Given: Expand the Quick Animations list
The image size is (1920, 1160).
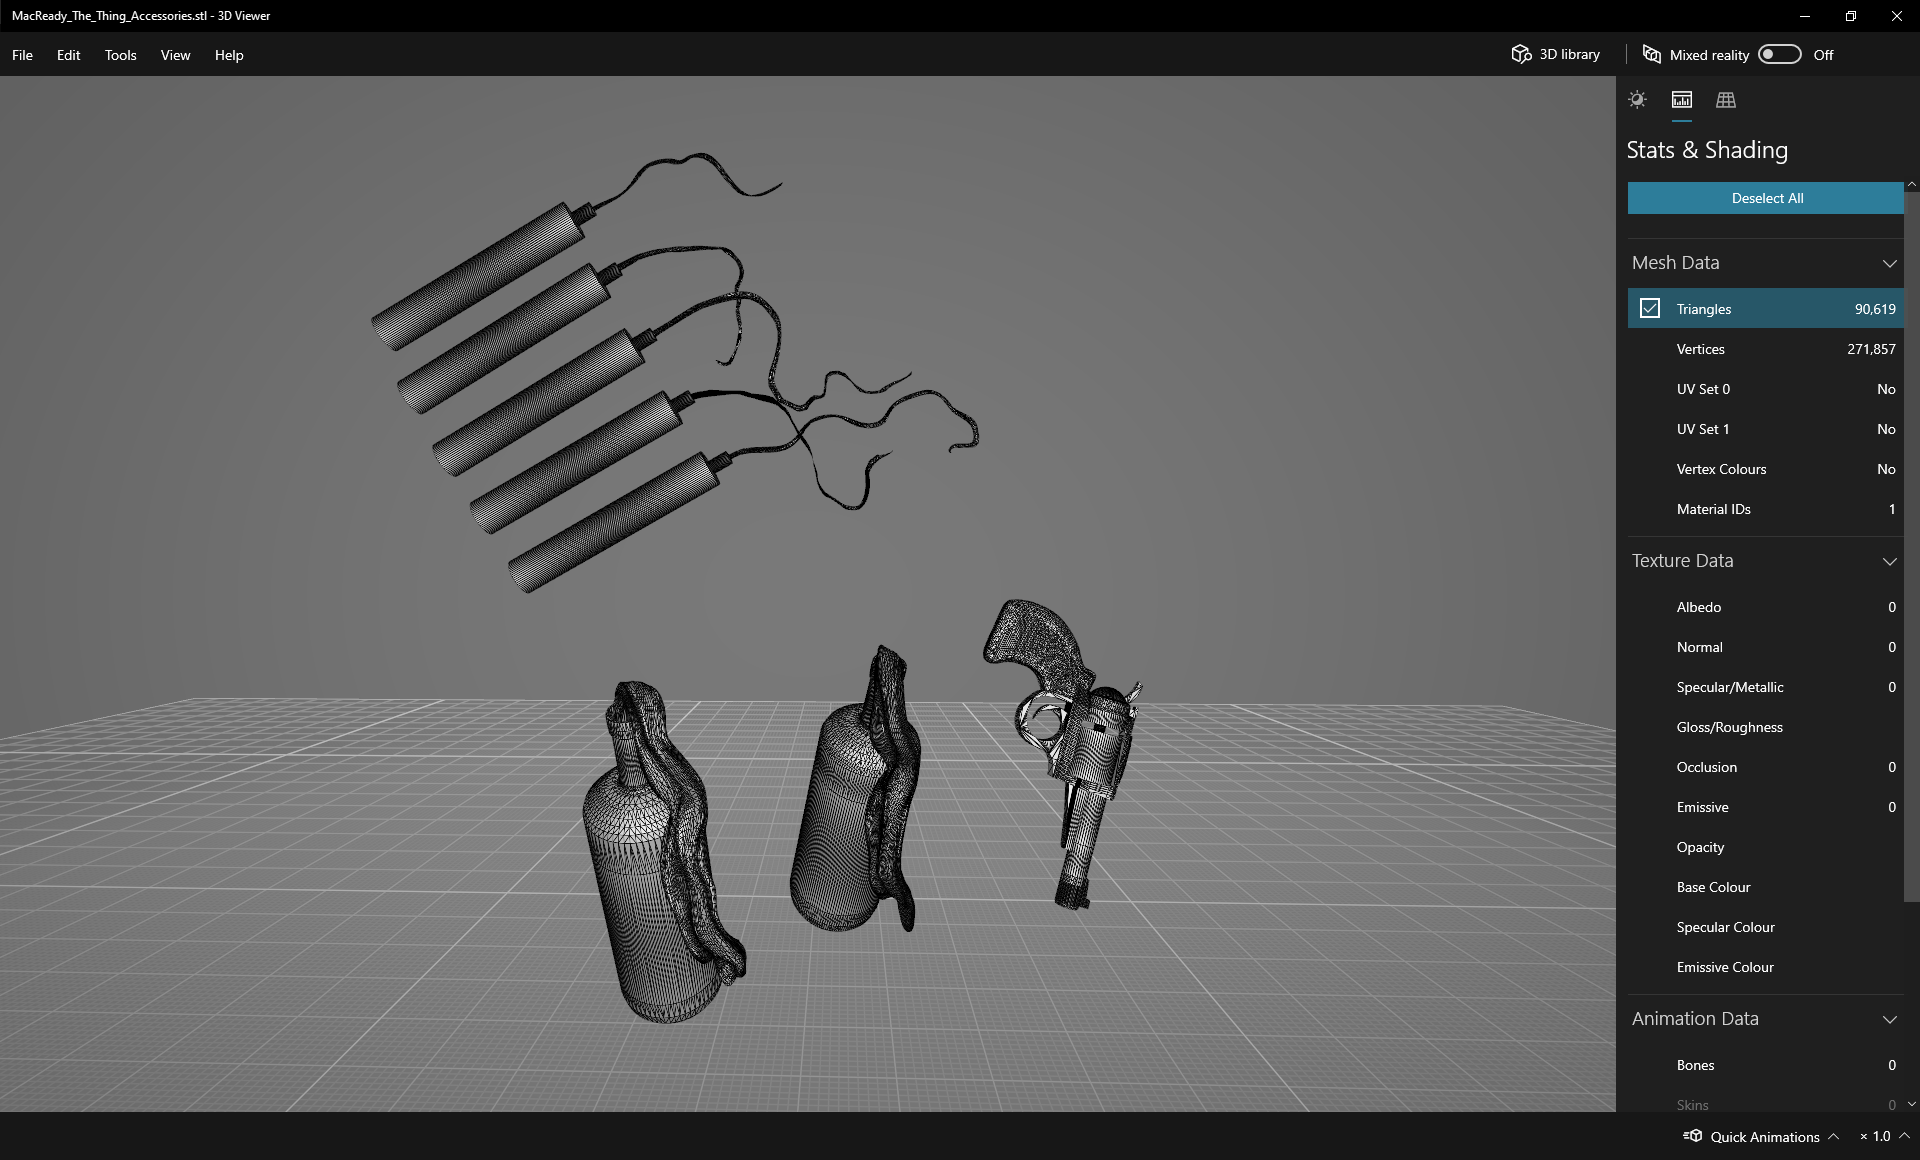Looking at the screenshot, I should click(x=1834, y=1137).
